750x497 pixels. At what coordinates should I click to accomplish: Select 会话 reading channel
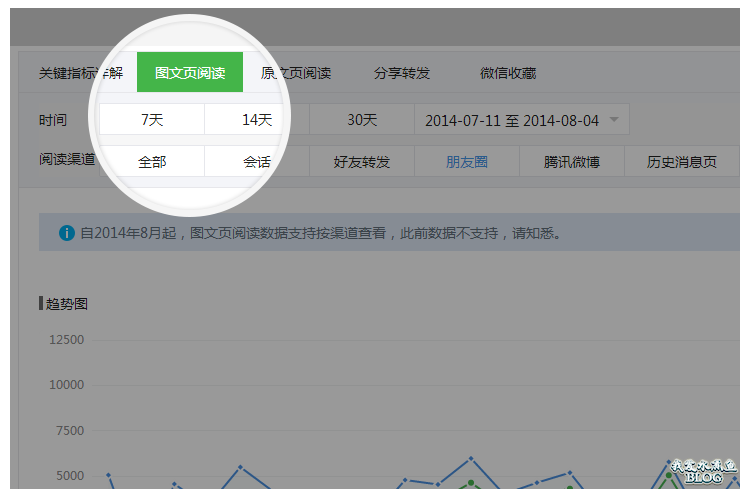click(257, 161)
